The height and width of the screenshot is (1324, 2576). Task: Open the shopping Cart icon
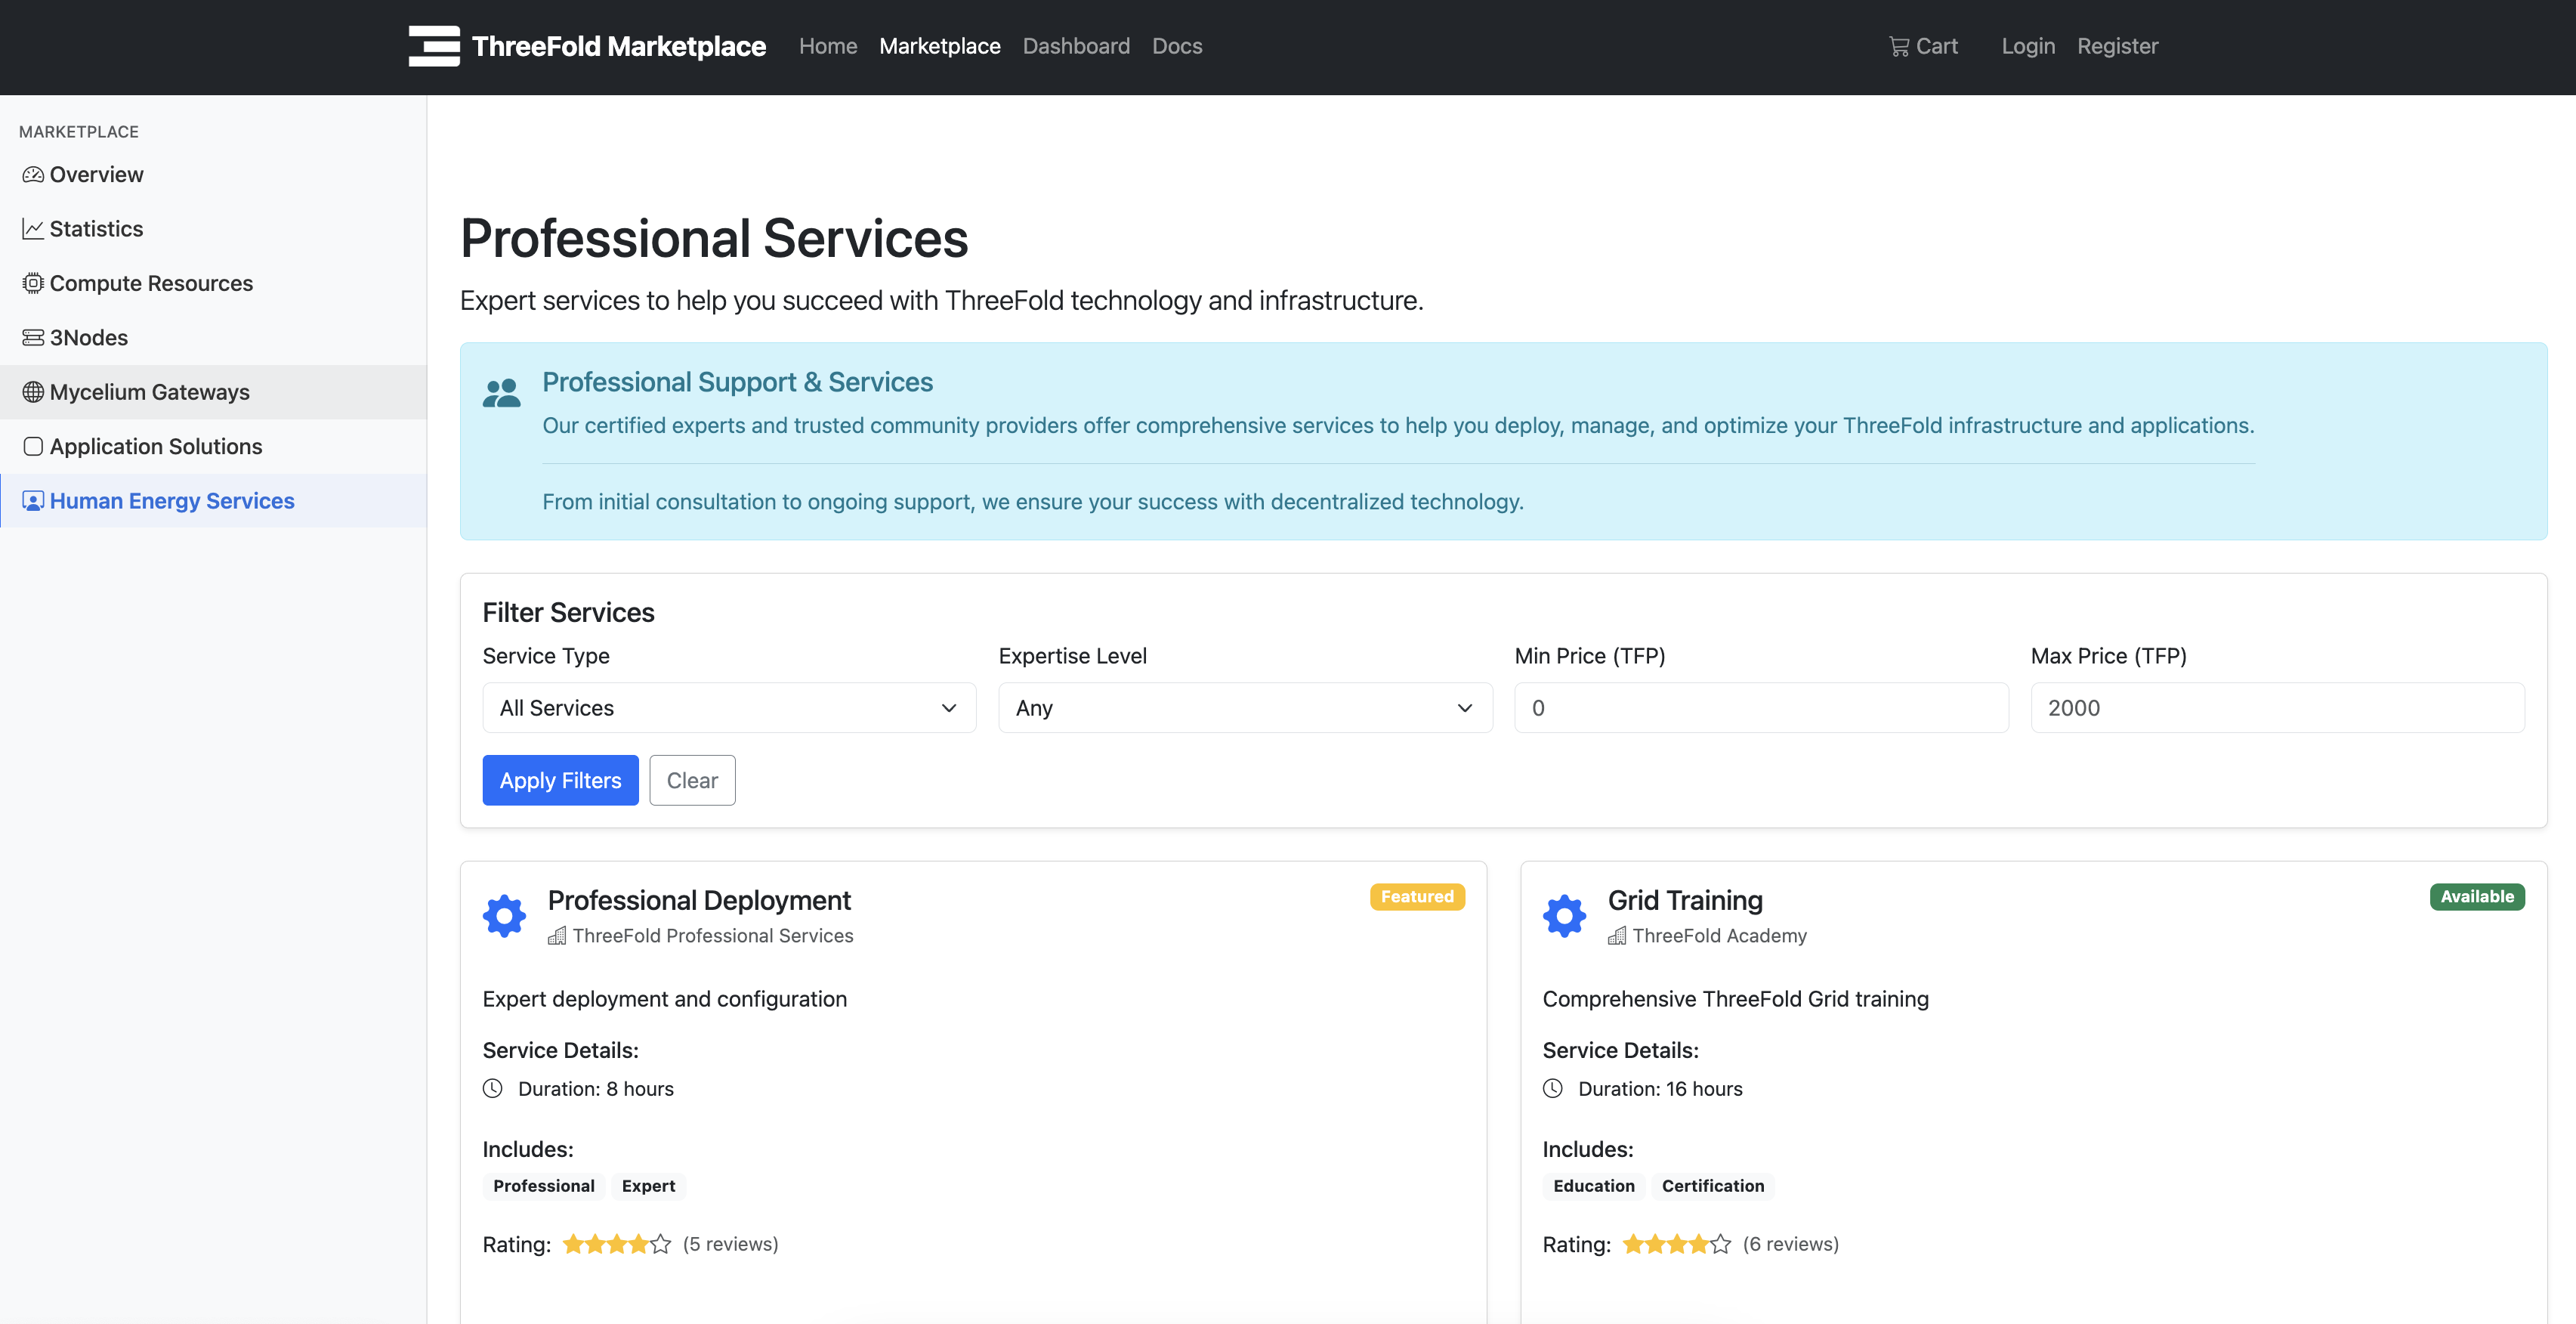coord(1898,46)
